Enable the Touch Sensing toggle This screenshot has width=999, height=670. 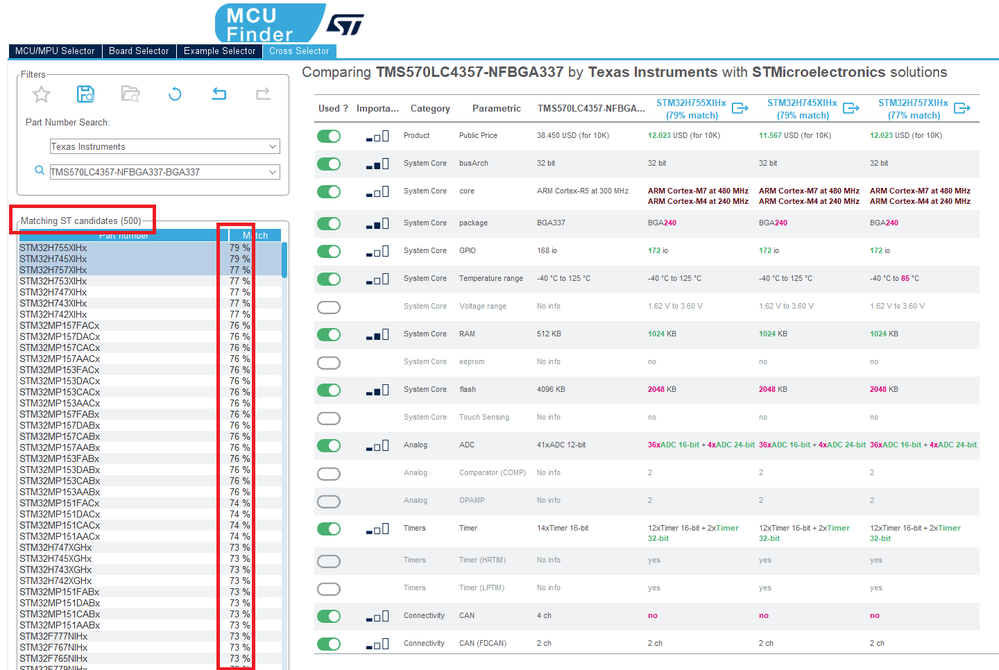point(329,418)
